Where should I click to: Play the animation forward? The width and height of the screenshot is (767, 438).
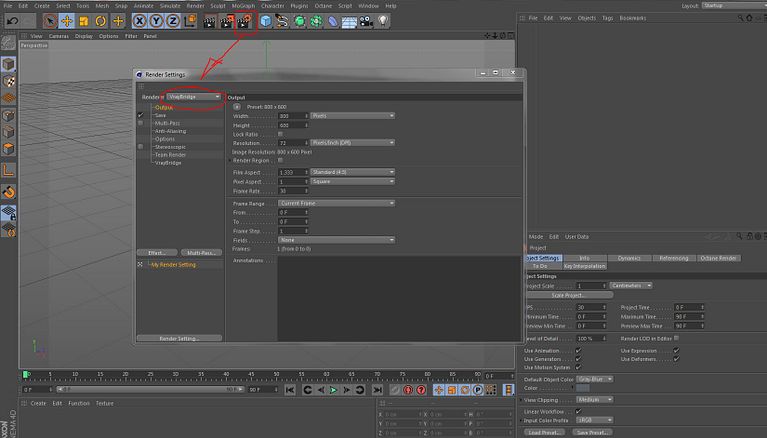click(333, 390)
